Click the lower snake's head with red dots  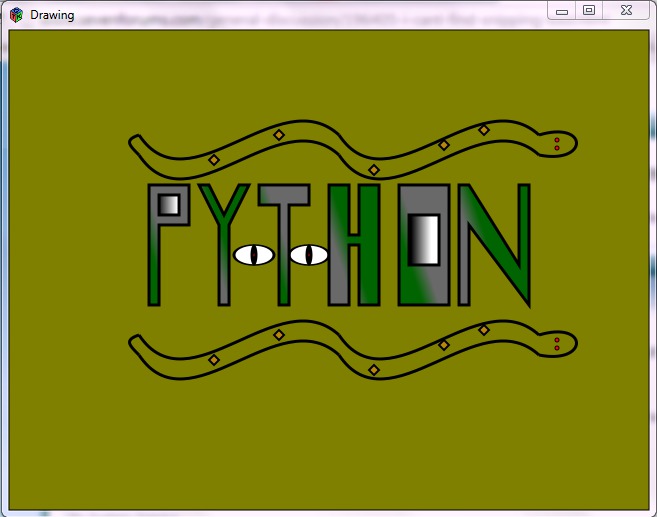click(560, 343)
